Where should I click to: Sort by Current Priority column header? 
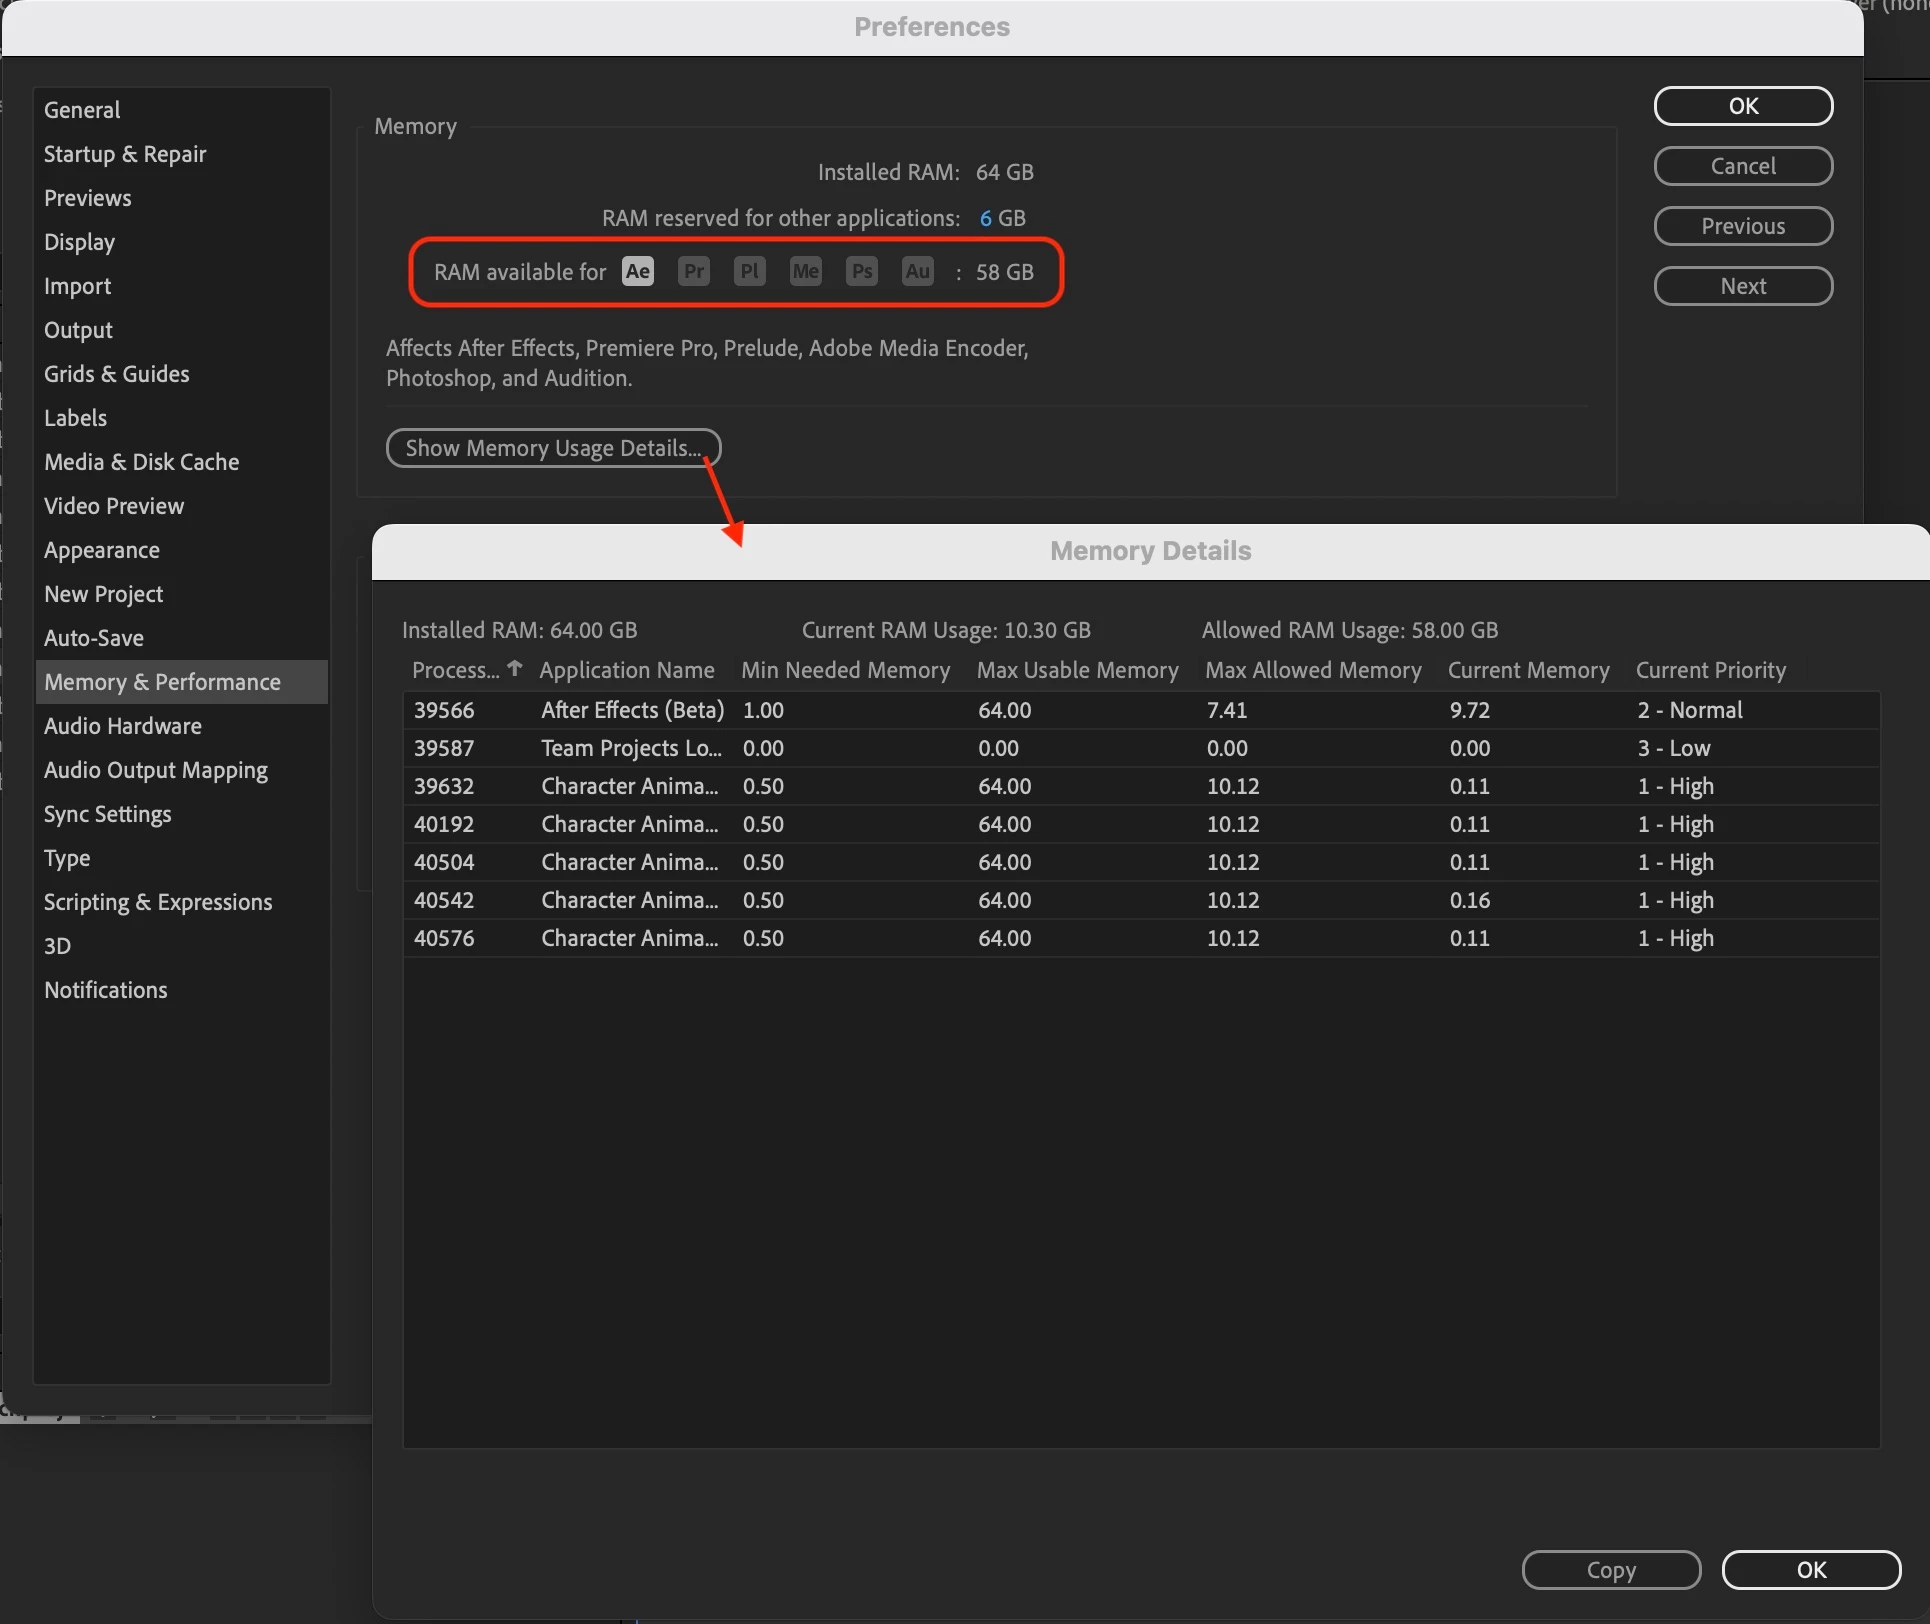click(x=1710, y=670)
